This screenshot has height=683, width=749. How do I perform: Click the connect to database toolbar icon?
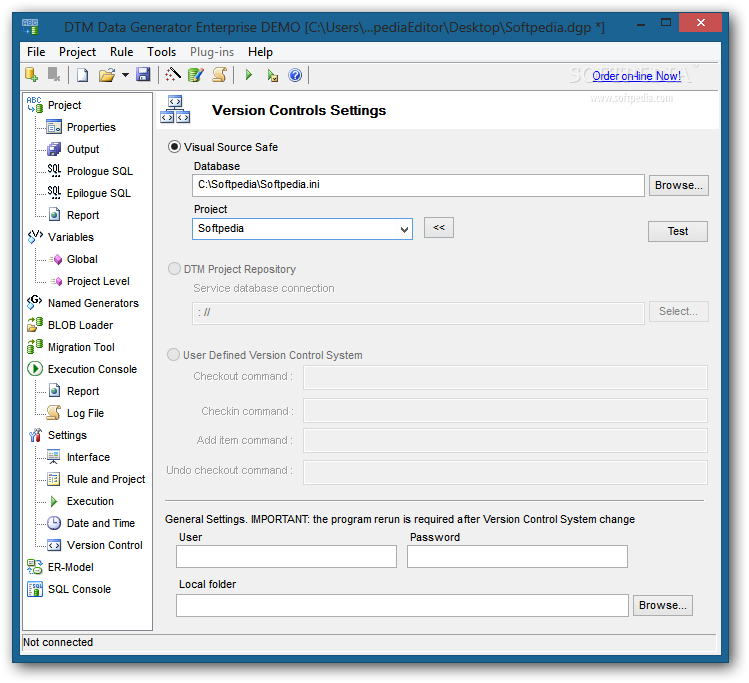click(32, 75)
